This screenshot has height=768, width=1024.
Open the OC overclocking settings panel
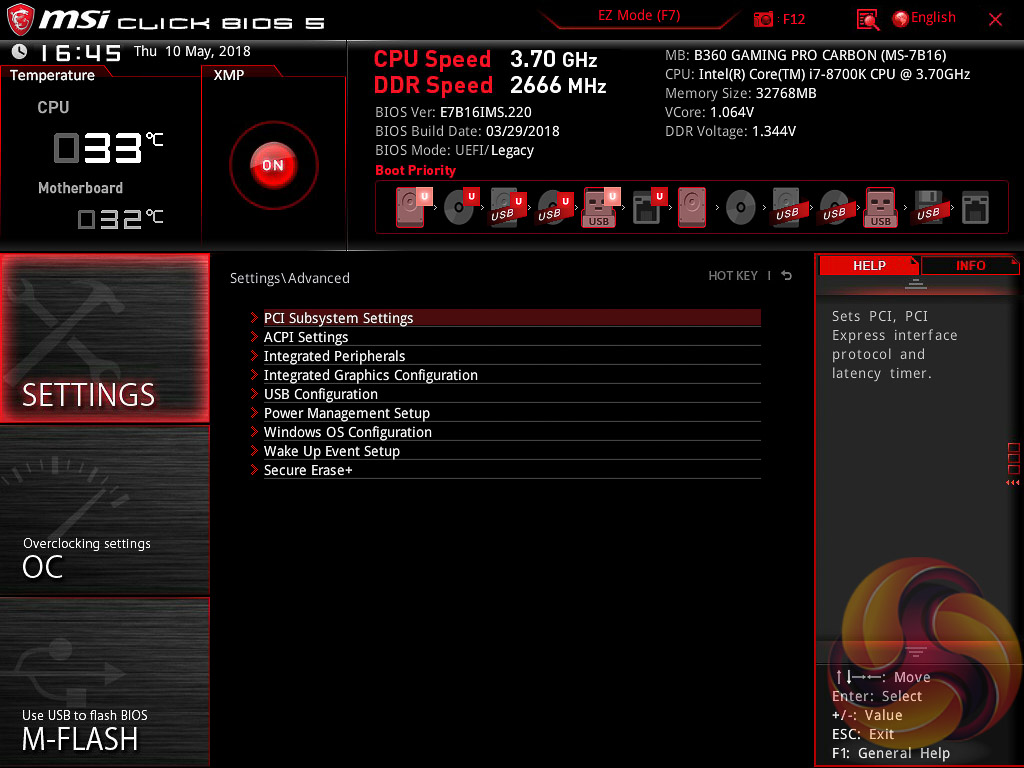[104, 510]
